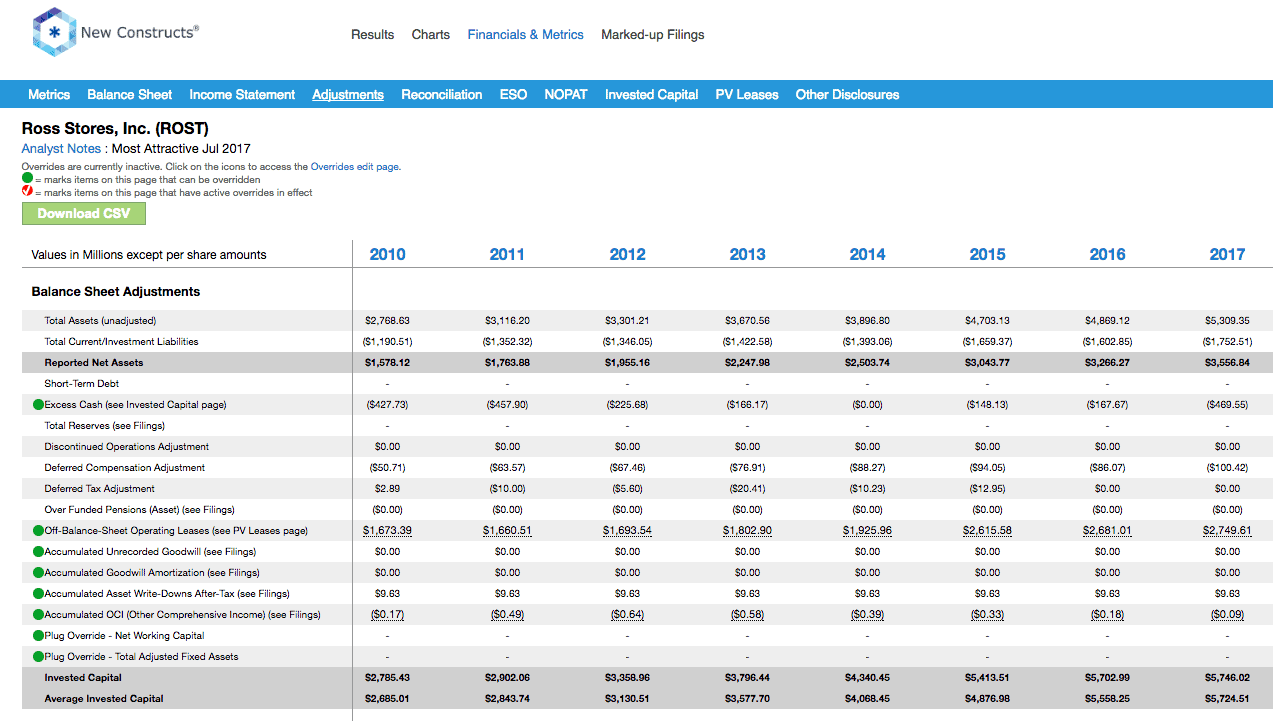
Task: Click Deferred Compensation Adjustment row label
Action: point(125,468)
